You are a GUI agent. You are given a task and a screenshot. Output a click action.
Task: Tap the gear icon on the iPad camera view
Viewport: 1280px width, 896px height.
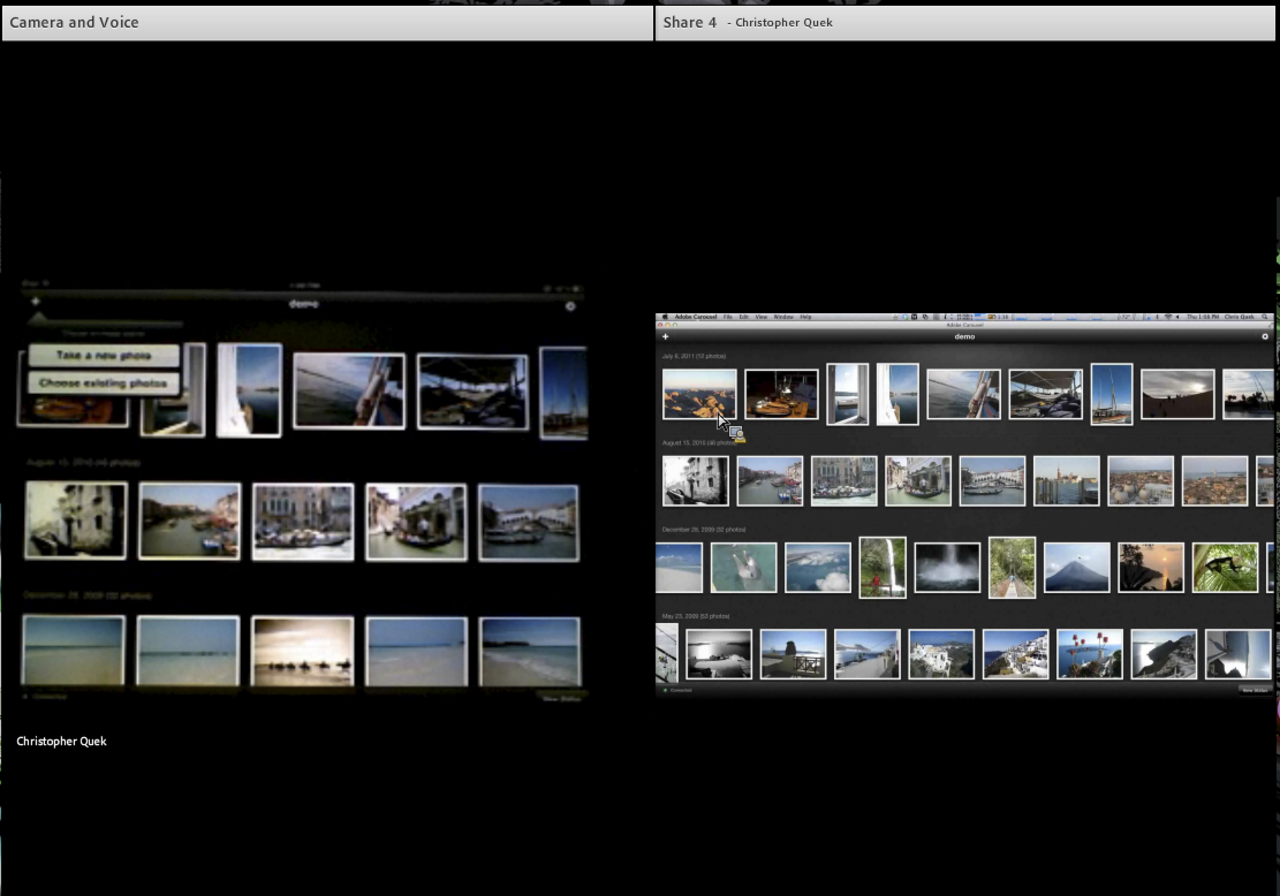570,306
